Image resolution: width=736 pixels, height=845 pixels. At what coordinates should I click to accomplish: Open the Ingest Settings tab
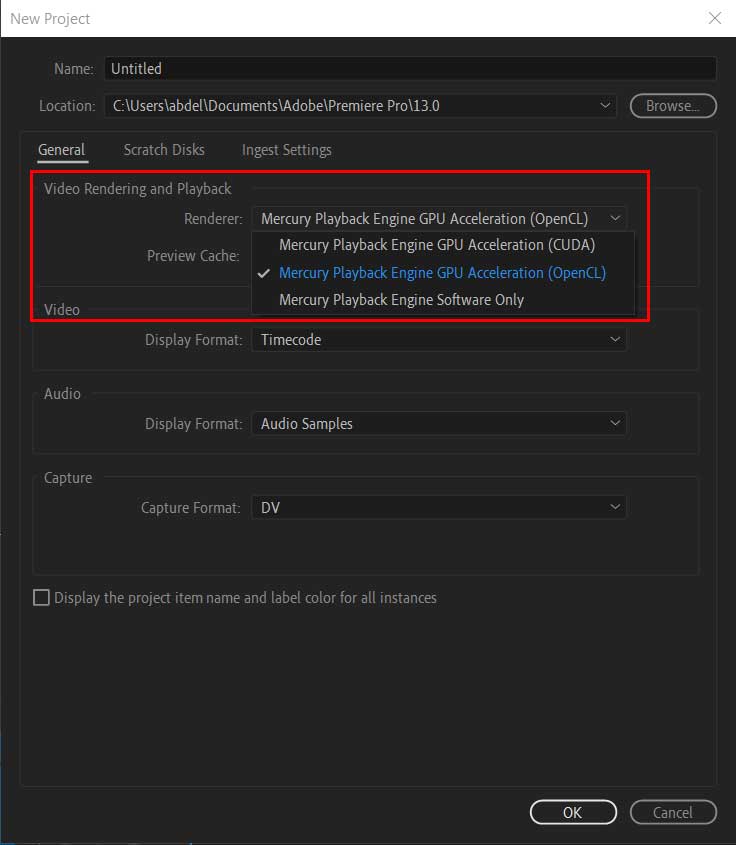pyautogui.click(x=287, y=150)
